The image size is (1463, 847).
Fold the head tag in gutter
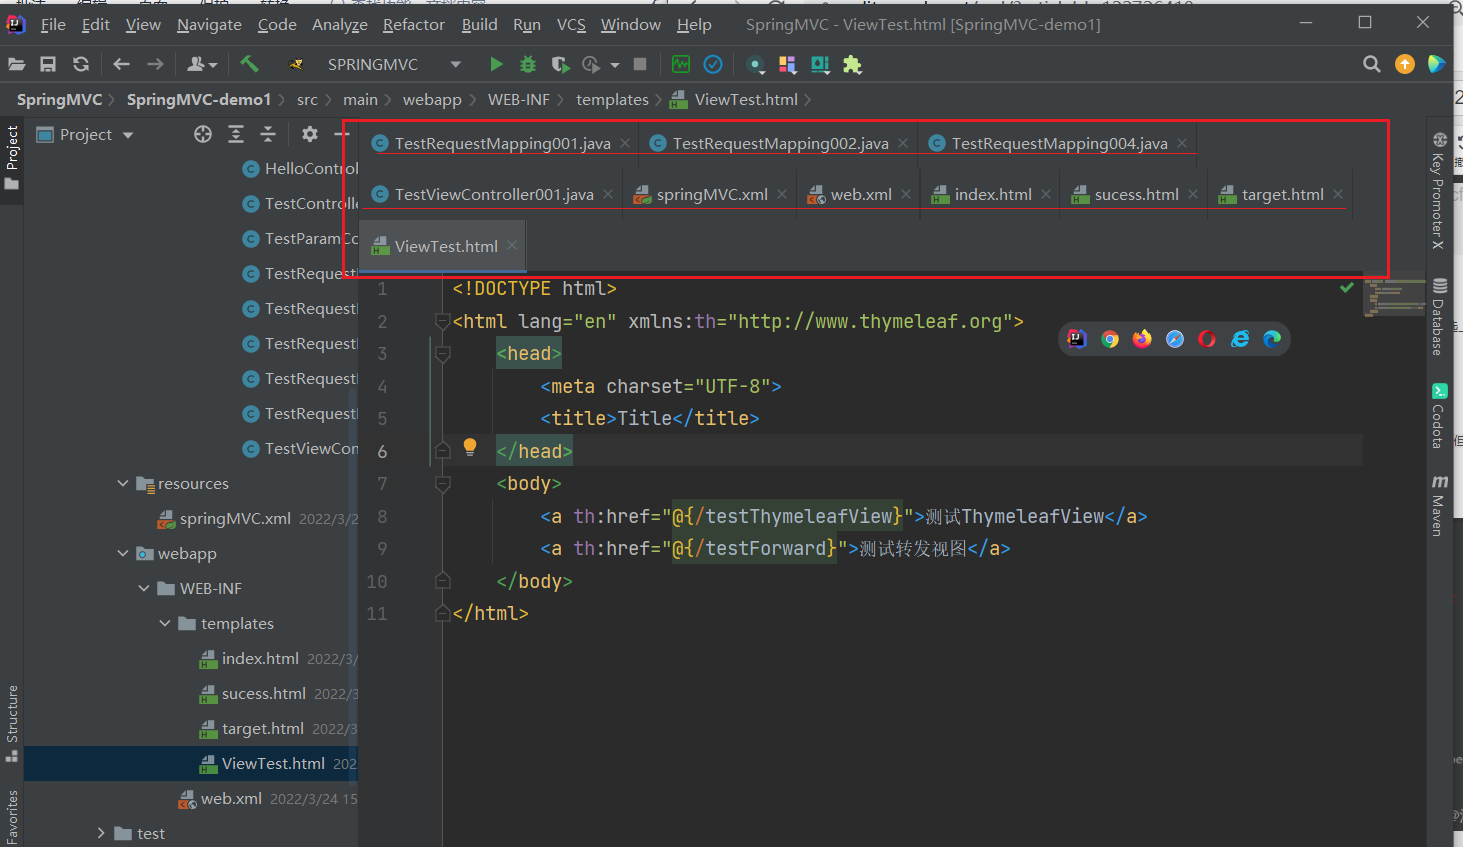(x=442, y=353)
